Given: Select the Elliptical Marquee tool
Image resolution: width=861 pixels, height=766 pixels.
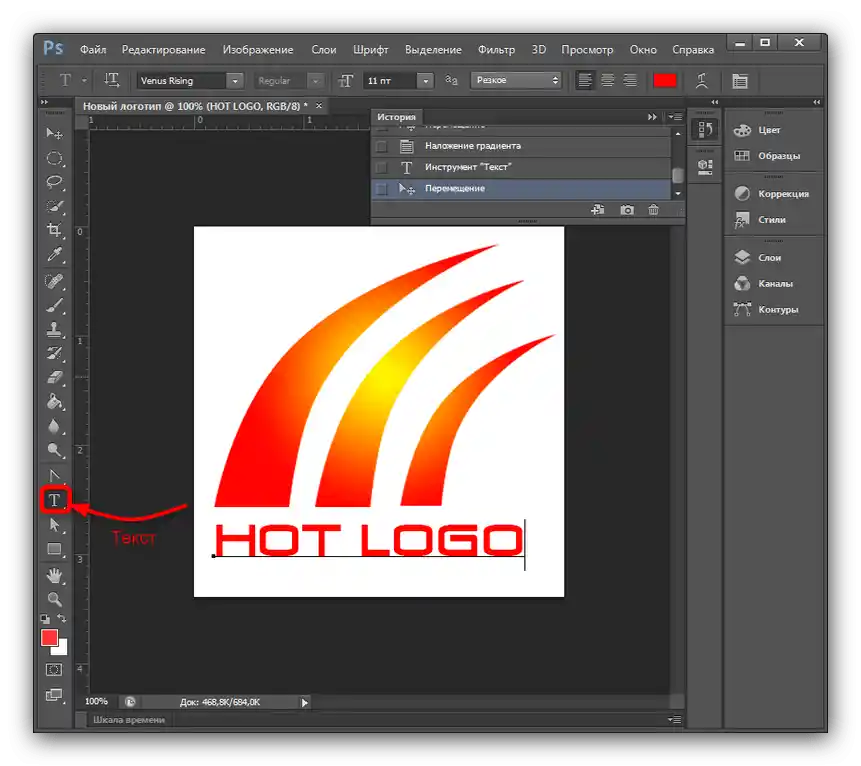Looking at the screenshot, I should (54, 158).
